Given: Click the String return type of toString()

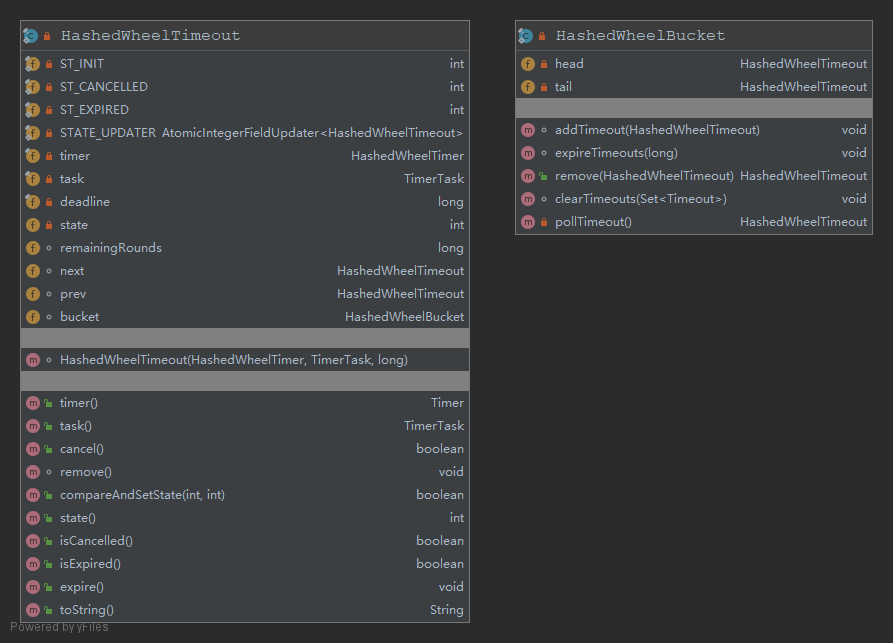Looking at the screenshot, I should coord(446,610).
